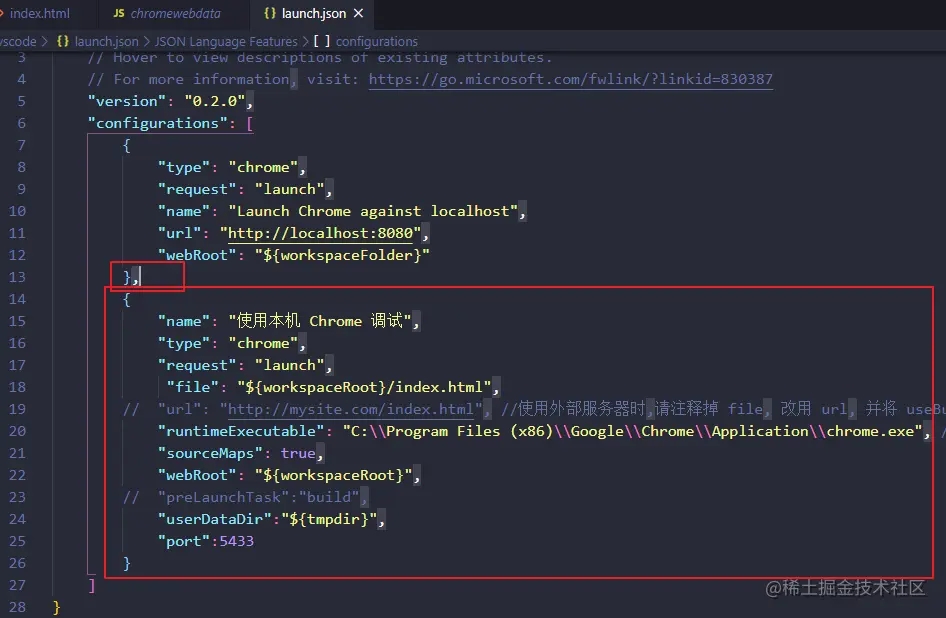Click the "${workspaceRoot}/index.html" file value
946x618 pixels.
pyautogui.click(x=364, y=387)
